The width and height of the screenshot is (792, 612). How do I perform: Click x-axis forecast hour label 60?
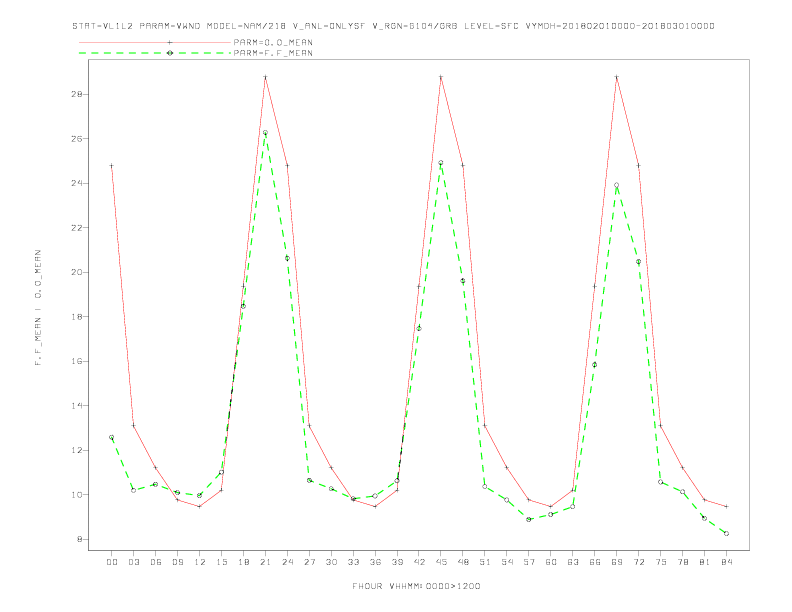click(x=551, y=562)
